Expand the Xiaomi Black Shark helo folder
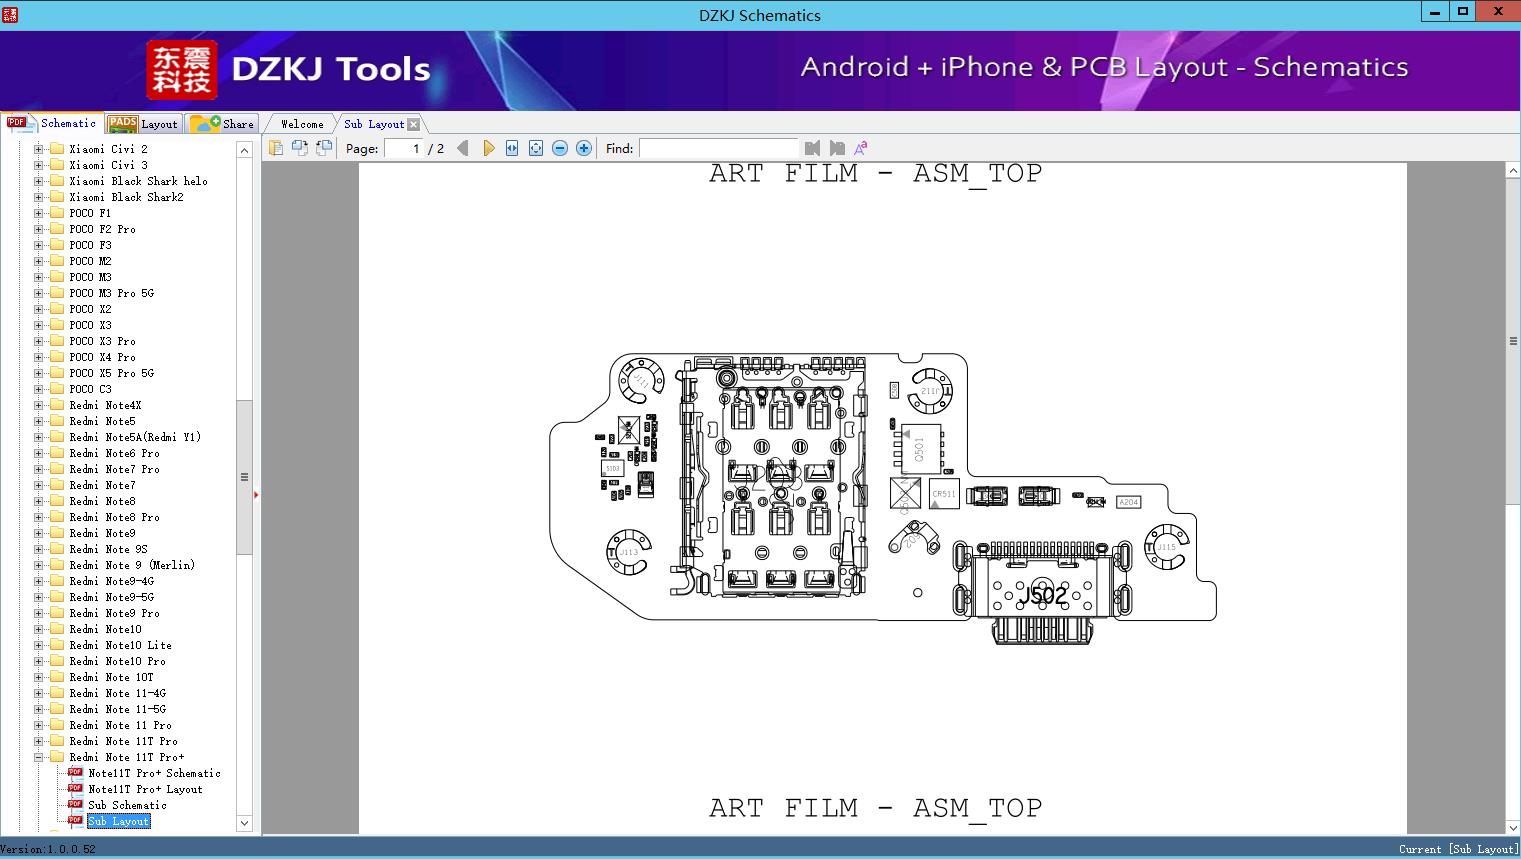 point(38,181)
